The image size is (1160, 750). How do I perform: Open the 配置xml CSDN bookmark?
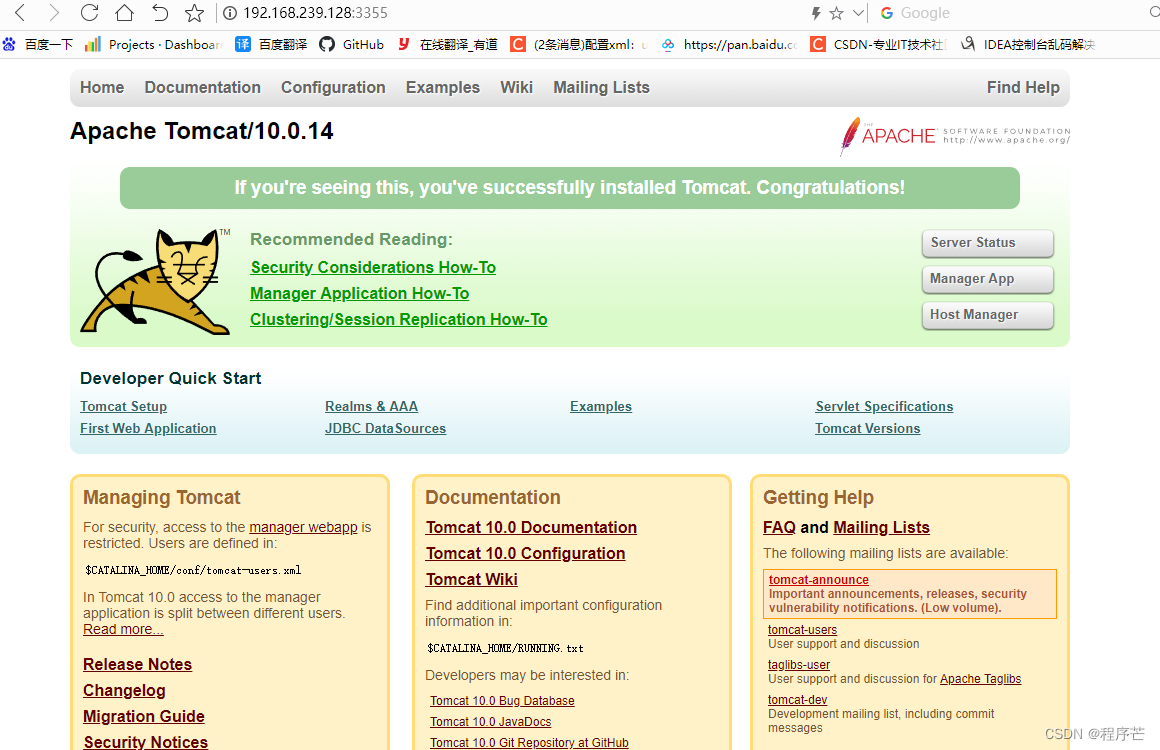point(578,44)
